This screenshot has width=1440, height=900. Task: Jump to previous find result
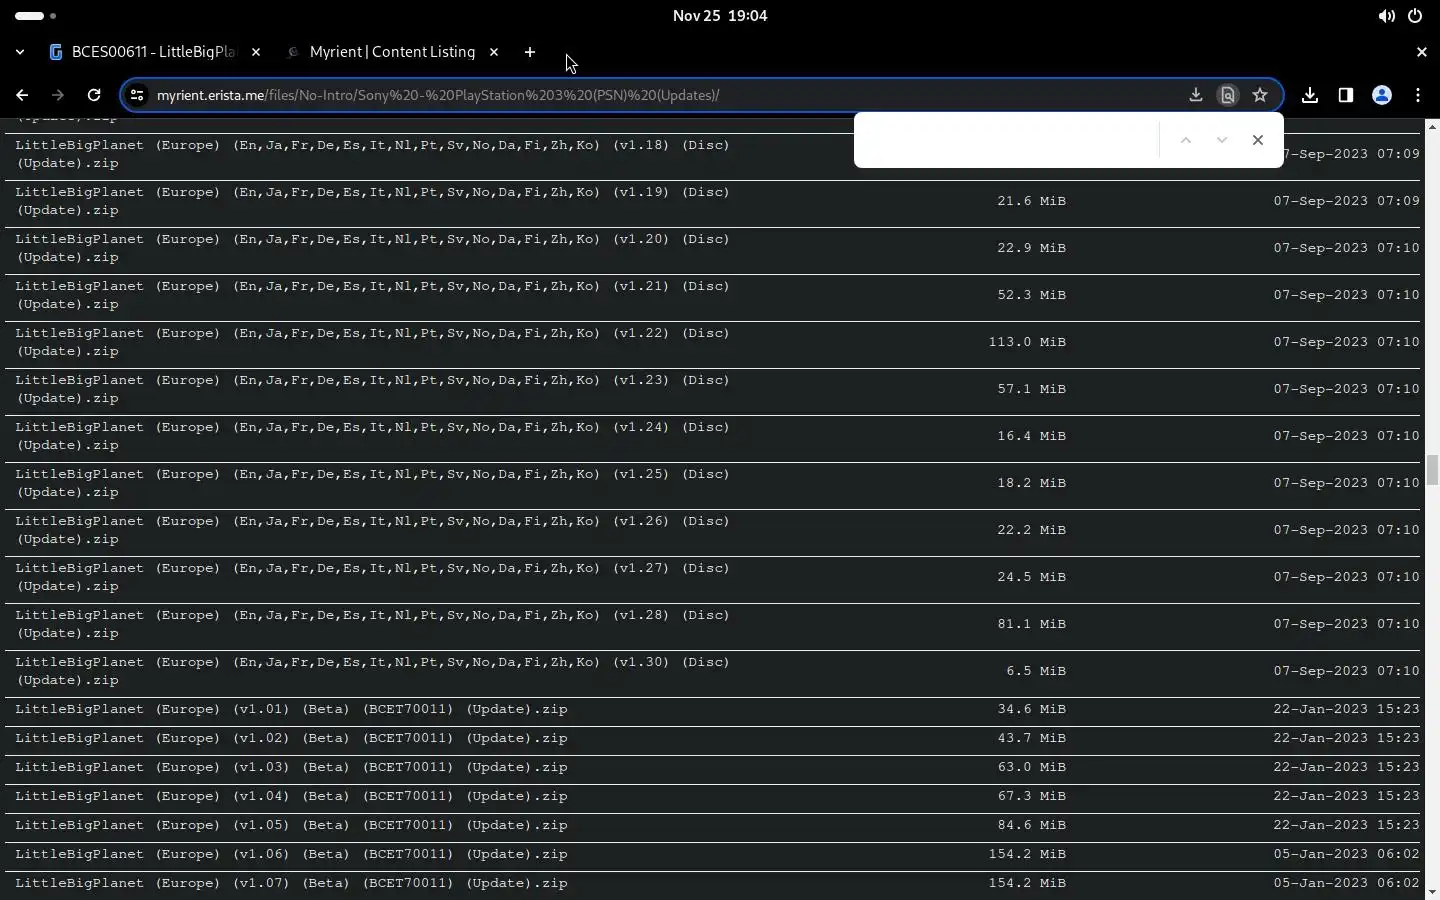[1186, 140]
